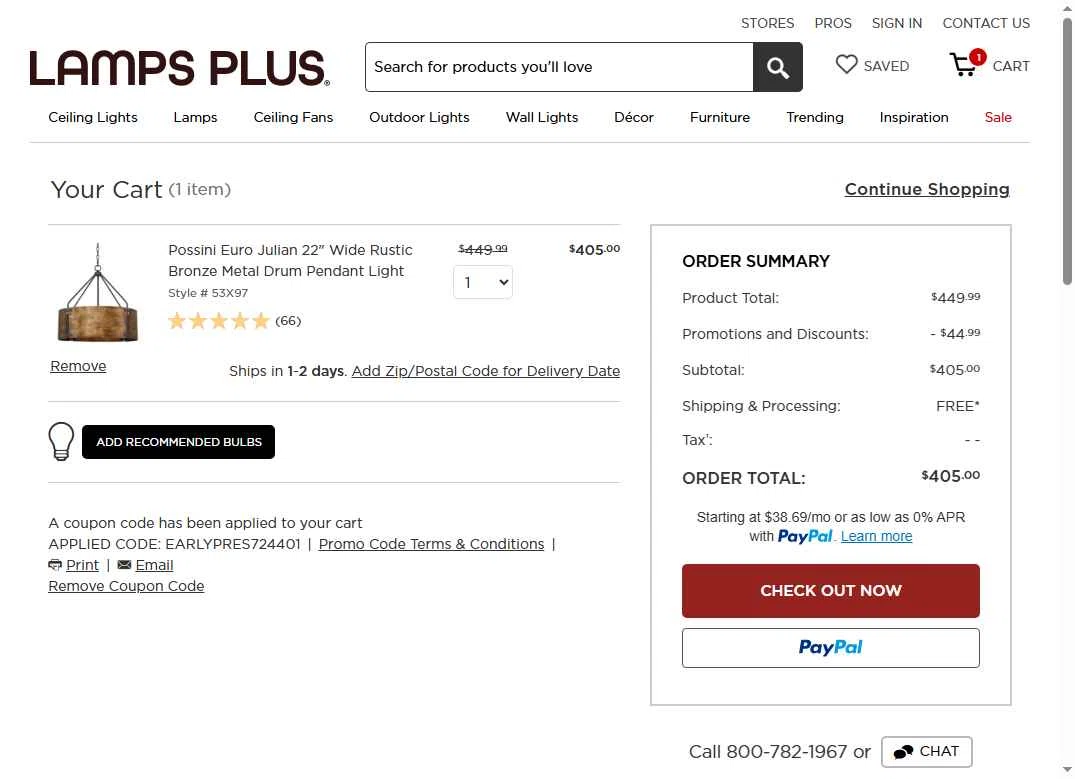Open the Ceiling Lights menu
The image size is (1075, 779).
click(x=93, y=117)
